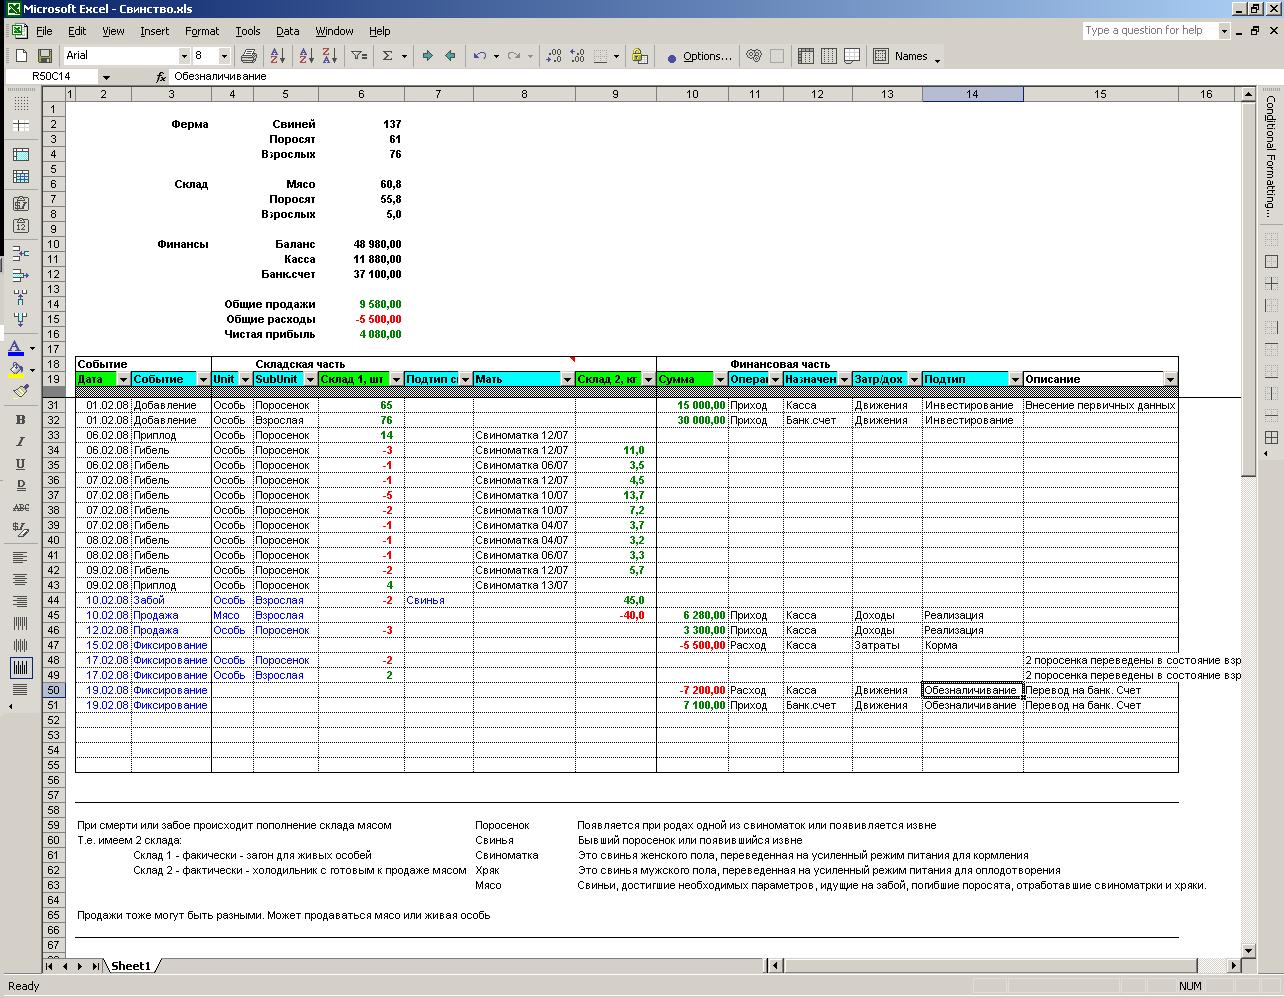Click the AutoSum sigma icon
Viewport: 1284px width, 998px height.
point(387,57)
